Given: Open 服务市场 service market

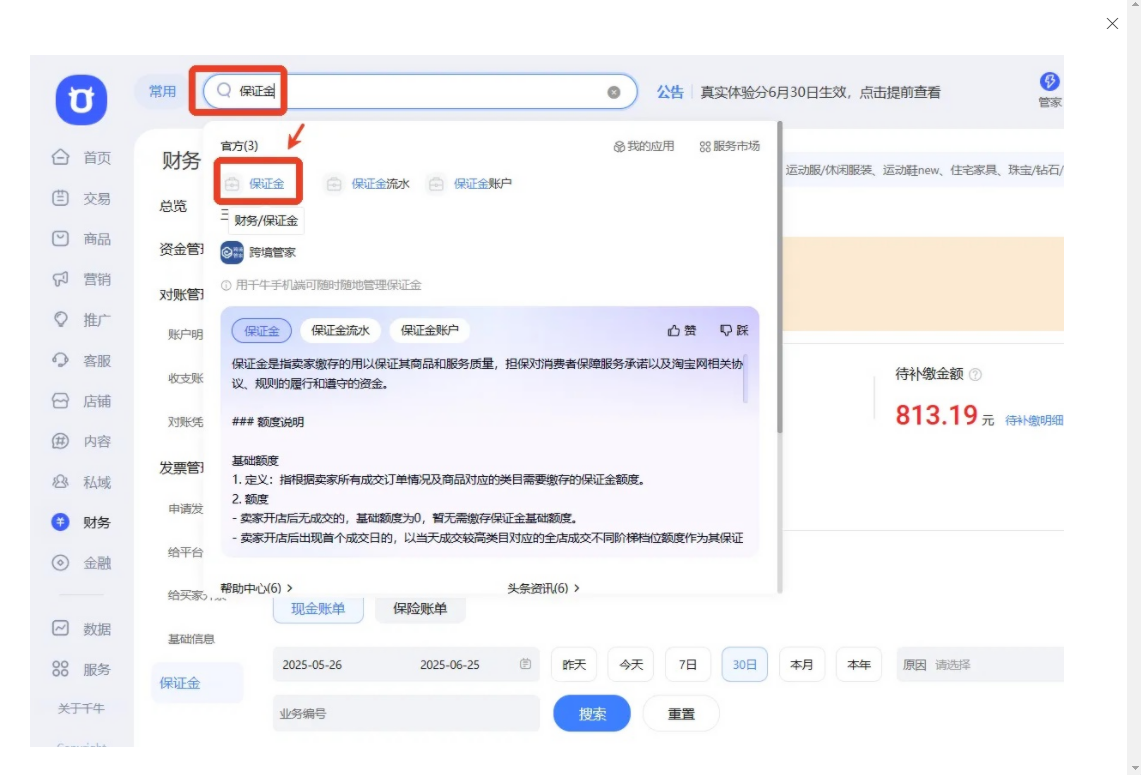Looking at the screenshot, I should coord(729,146).
